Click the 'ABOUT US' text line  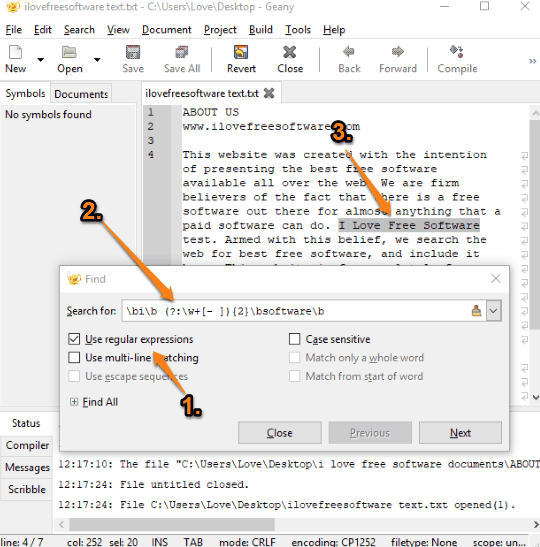(x=211, y=112)
